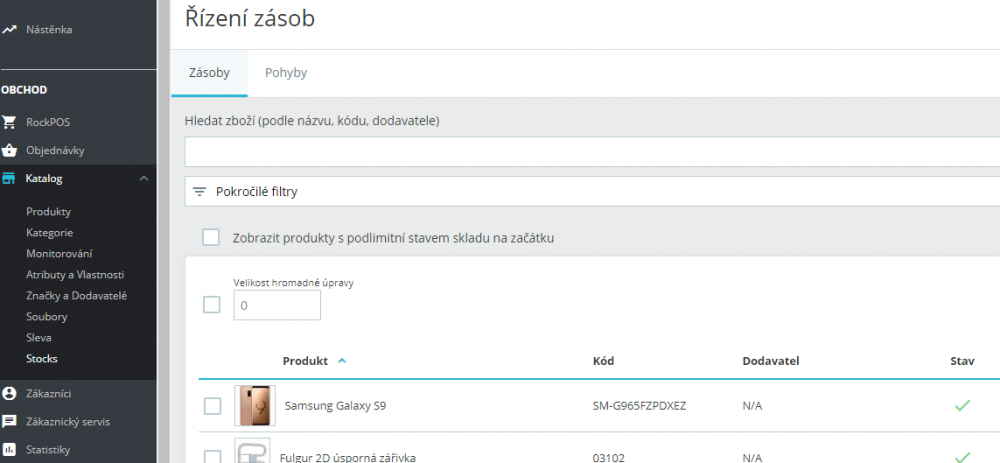Screen dimensions: 1000x463
Task: Click the Objednávky basket icon
Action: [9, 151]
